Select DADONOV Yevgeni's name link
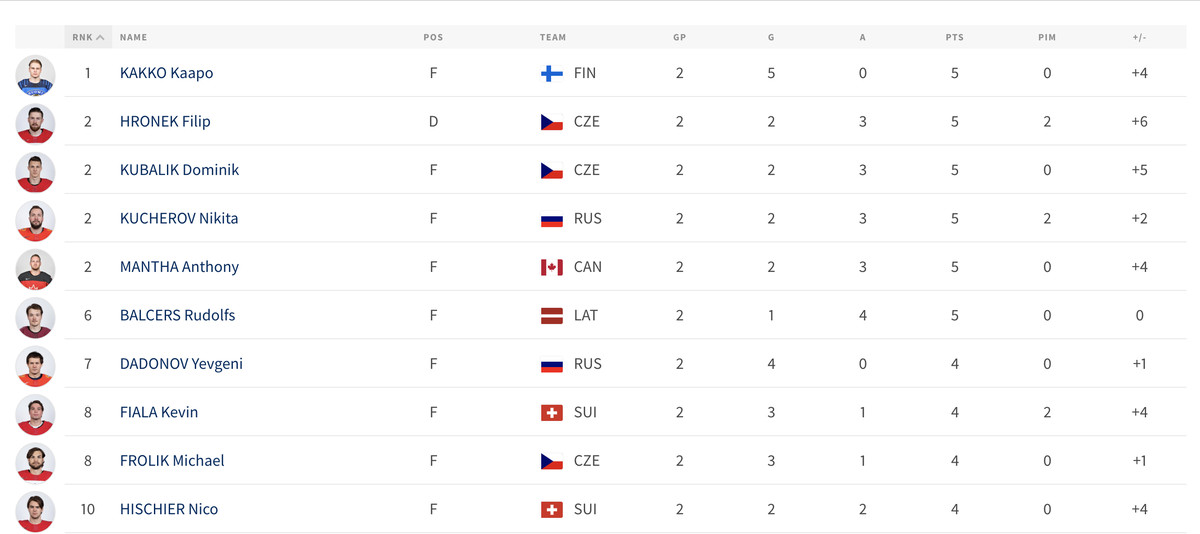The width and height of the screenshot is (1200, 534). click(x=181, y=364)
